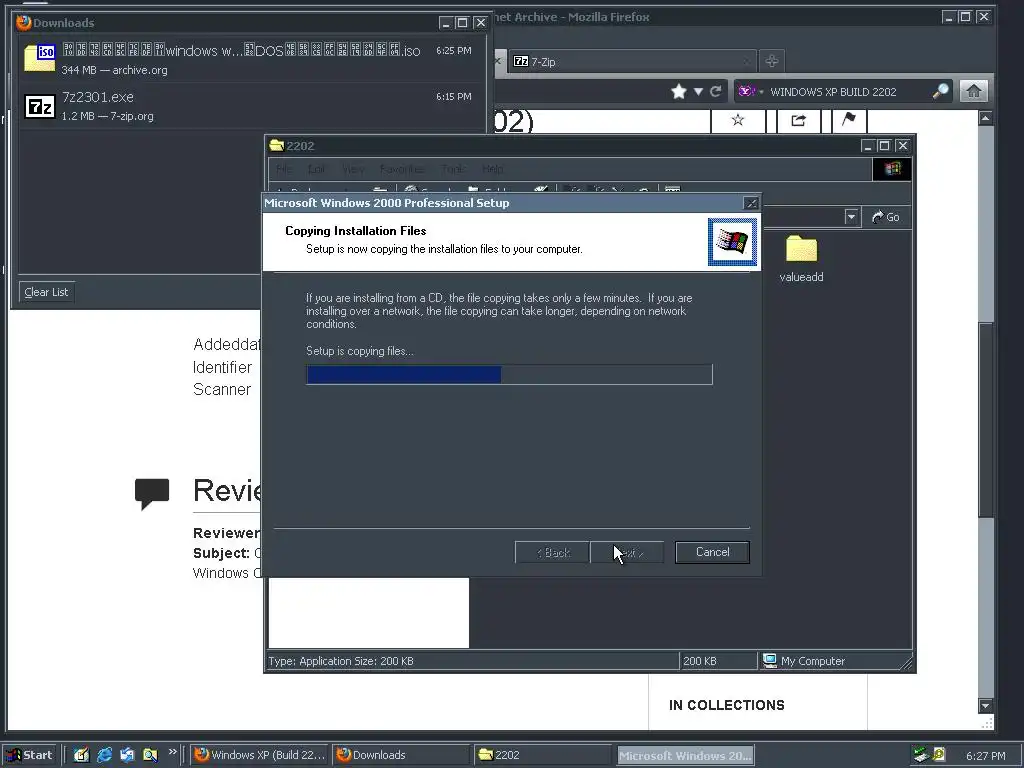This screenshot has width=1024, height=768.
Task: Open the Firefox address bar history dropdown arrow
Action: [x=698, y=91]
